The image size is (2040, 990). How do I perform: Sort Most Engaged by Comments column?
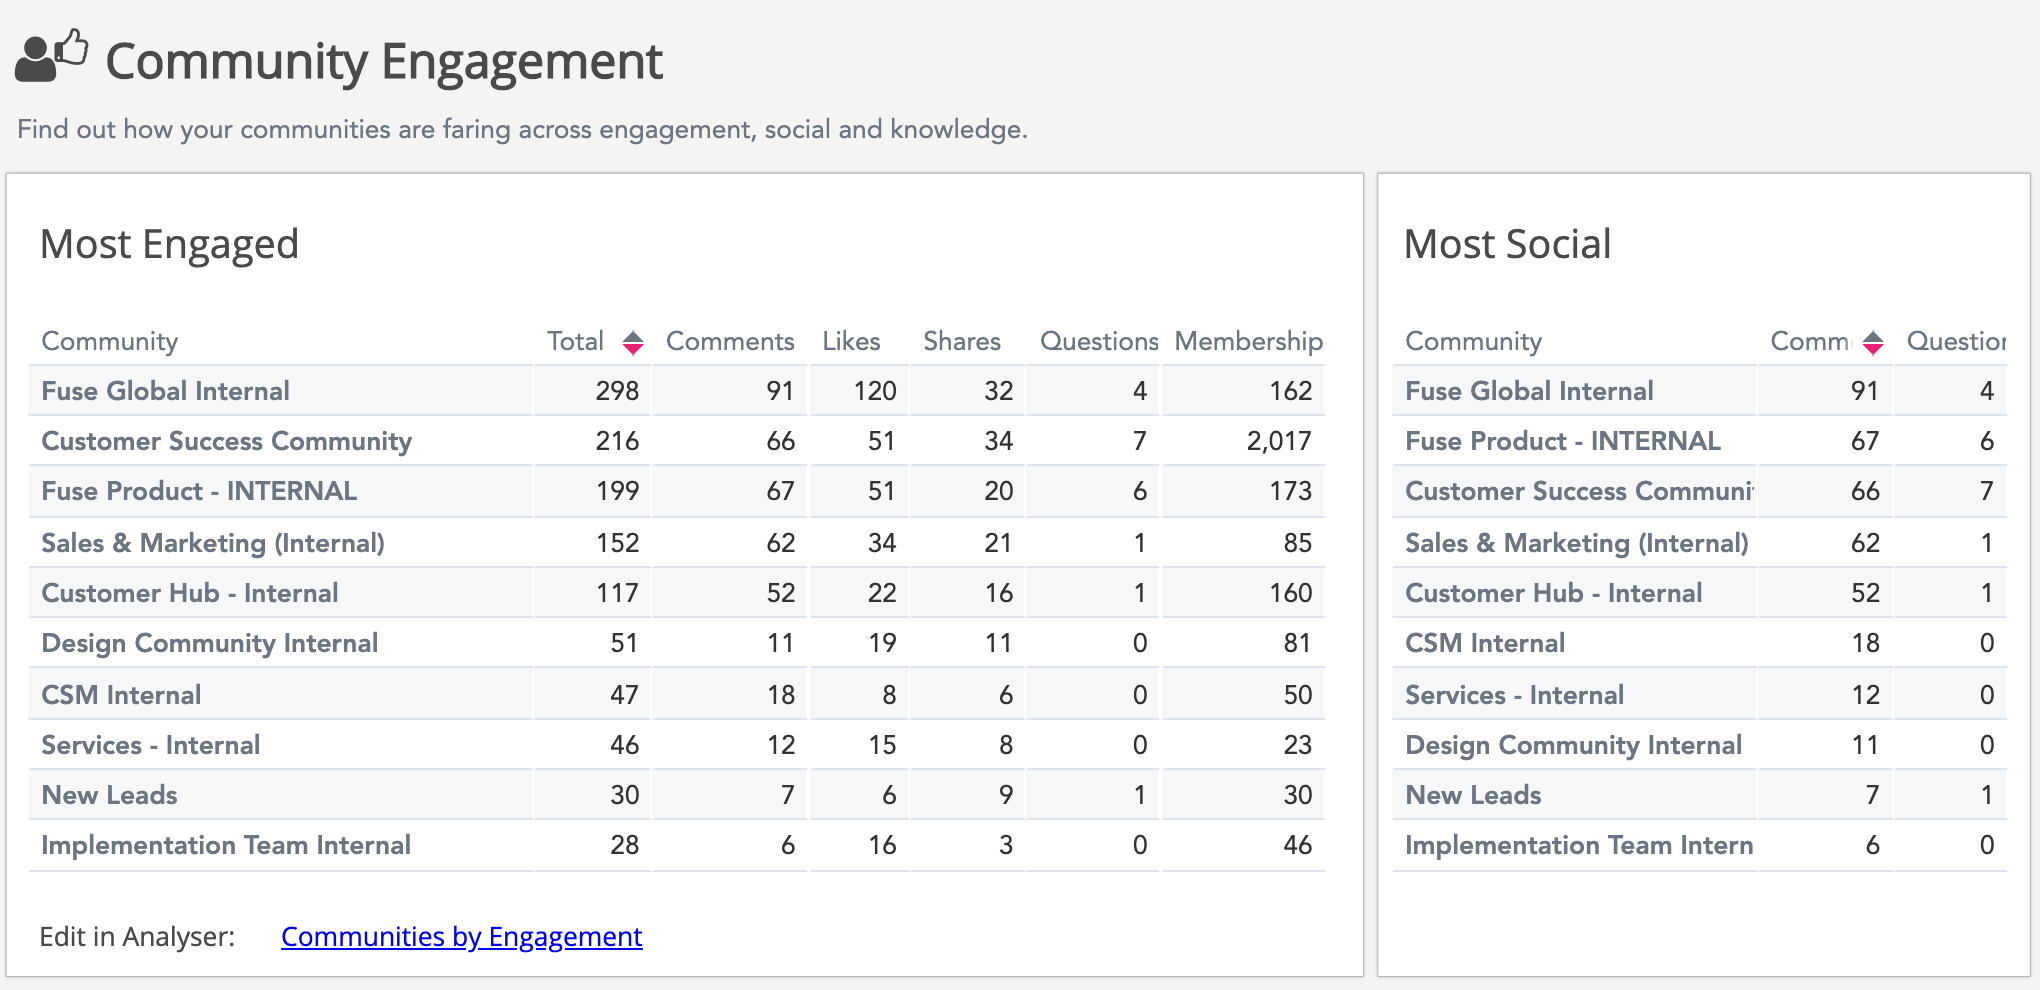(729, 342)
